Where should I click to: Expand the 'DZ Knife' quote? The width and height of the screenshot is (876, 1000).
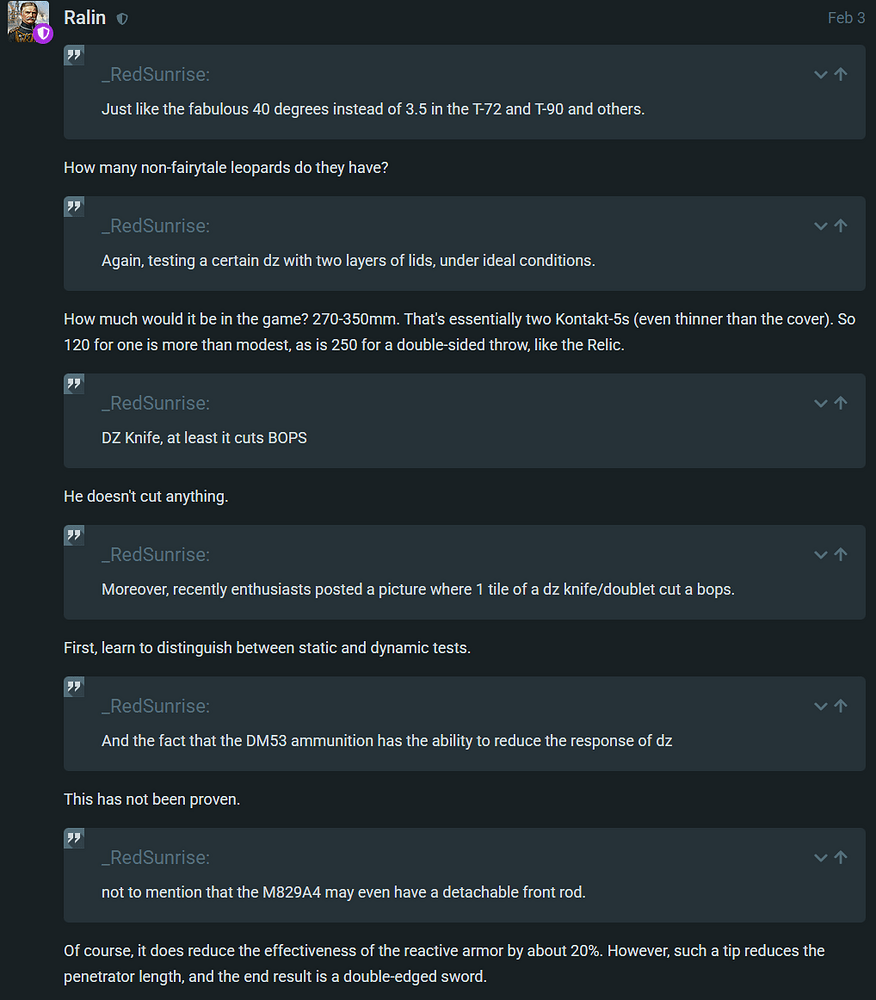[821, 404]
